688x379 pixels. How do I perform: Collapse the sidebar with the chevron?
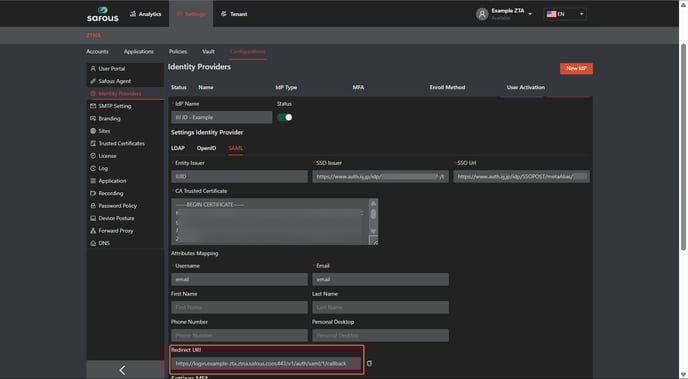click(x=122, y=370)
